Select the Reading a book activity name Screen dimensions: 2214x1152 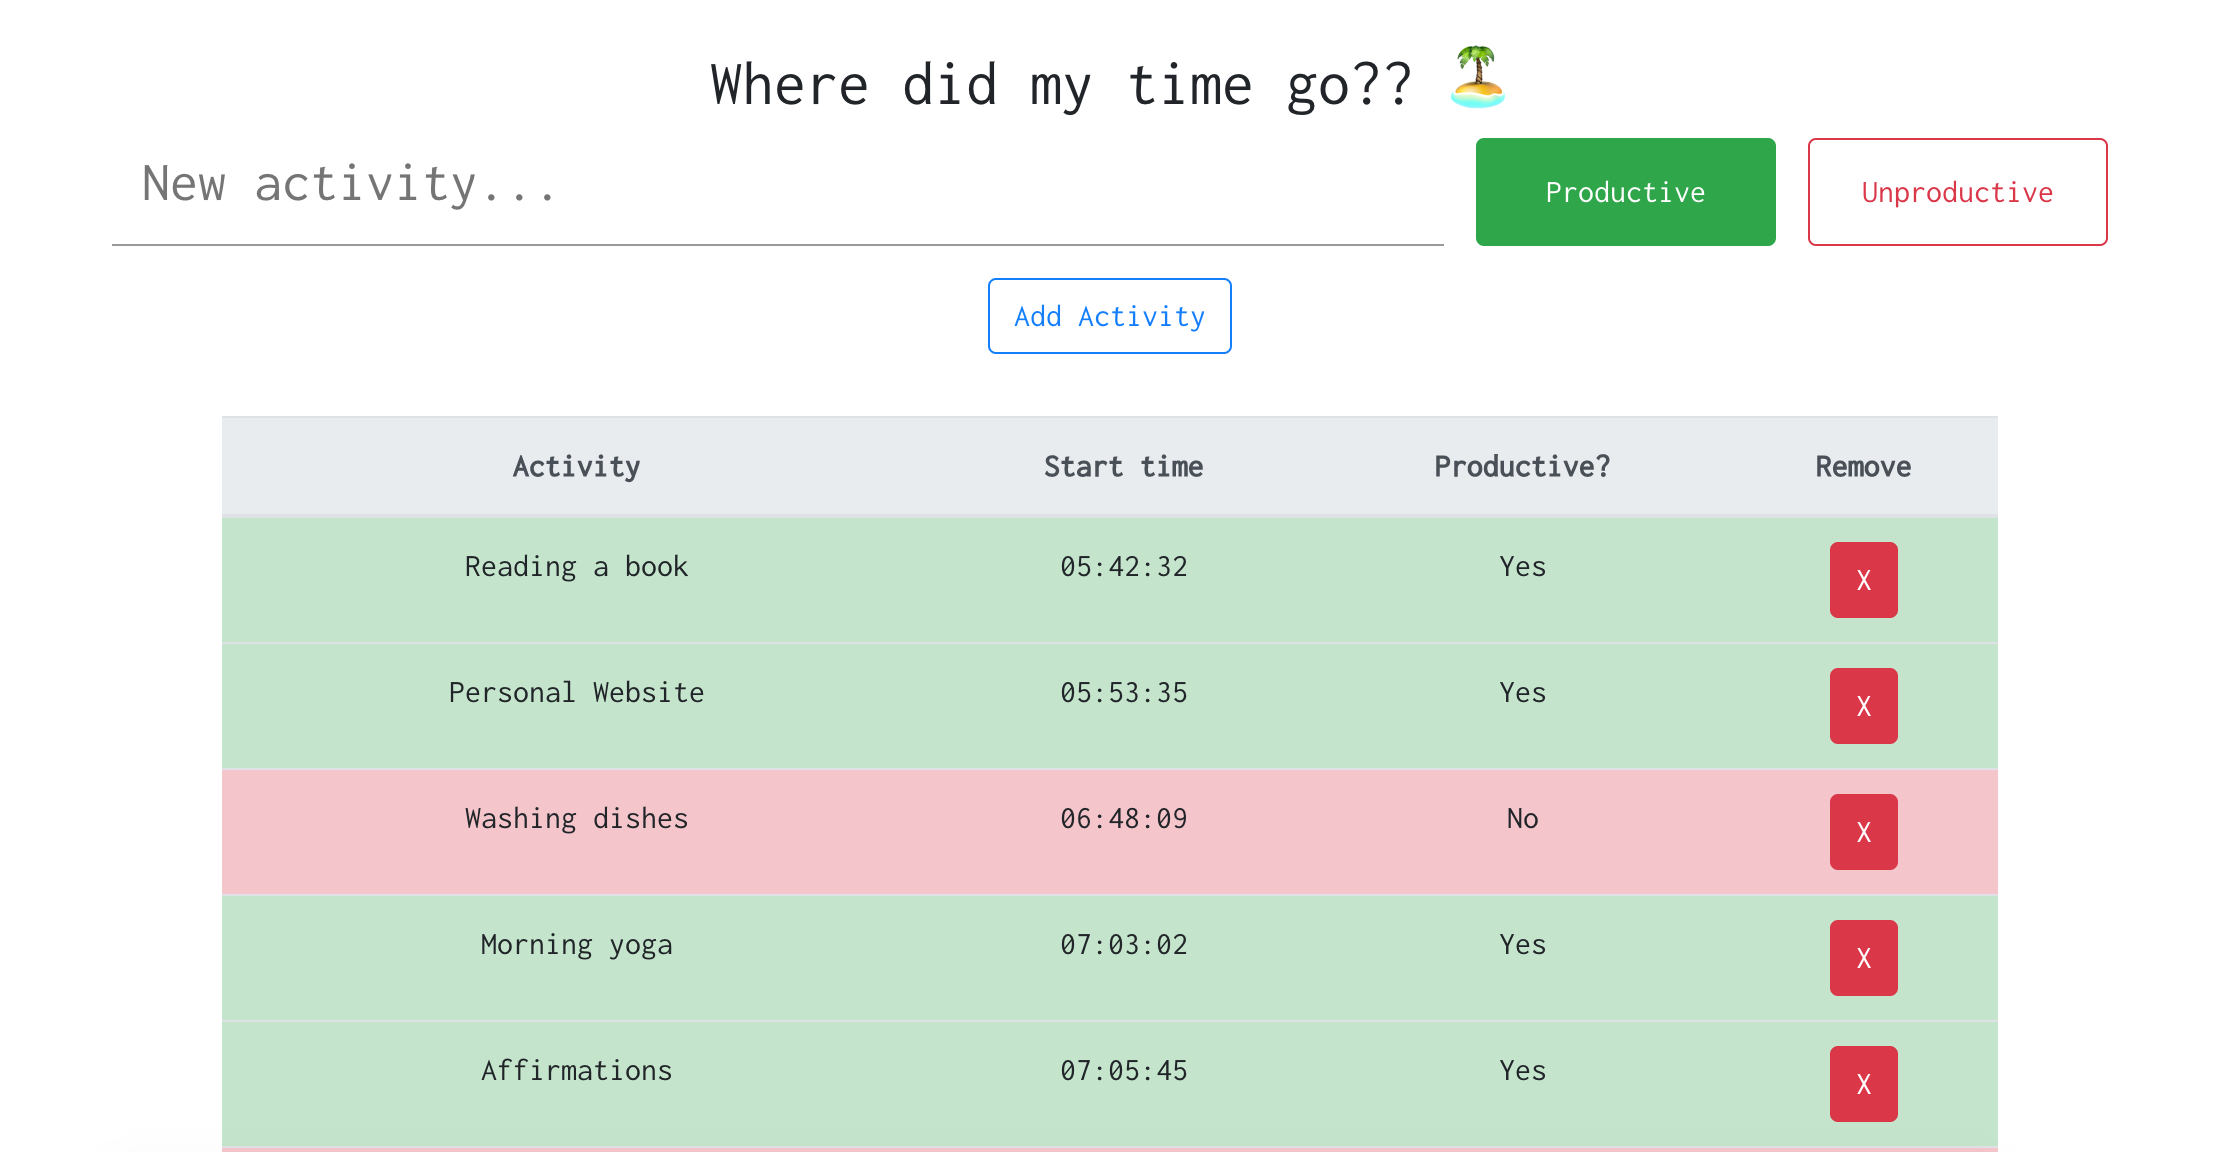576,567
